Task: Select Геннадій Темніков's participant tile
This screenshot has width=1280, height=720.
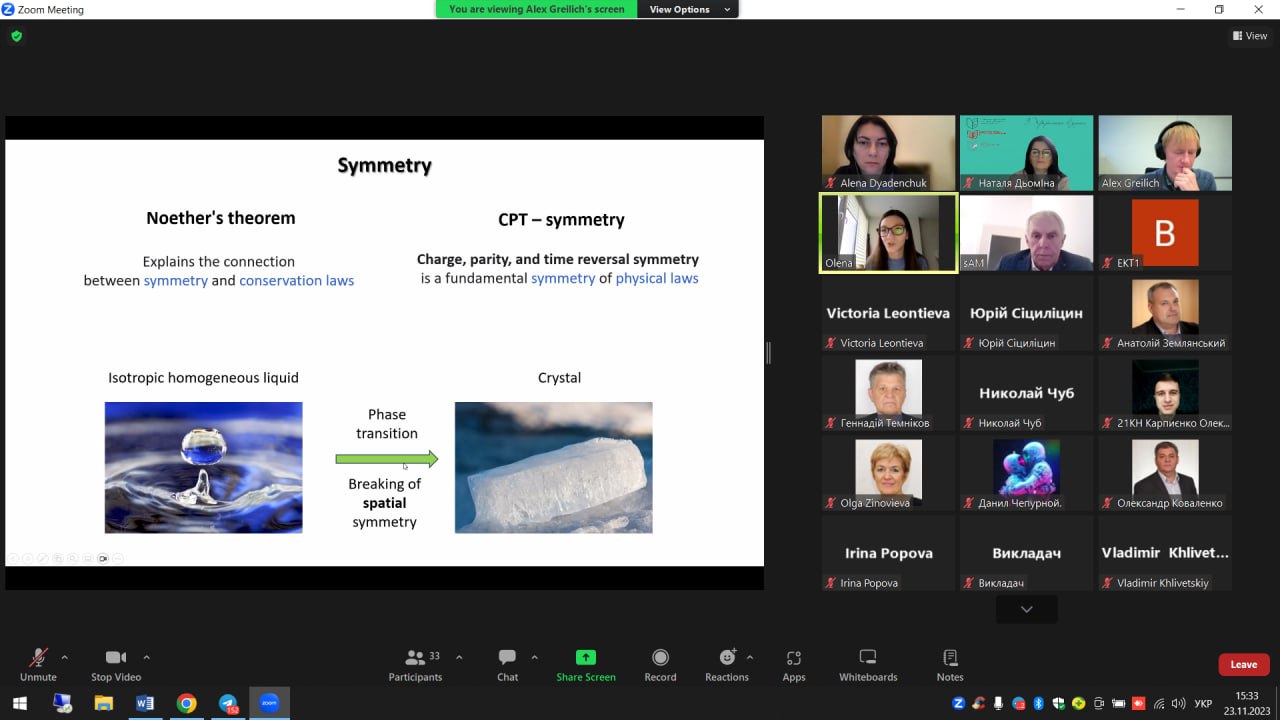Action: tap(888, 393)
